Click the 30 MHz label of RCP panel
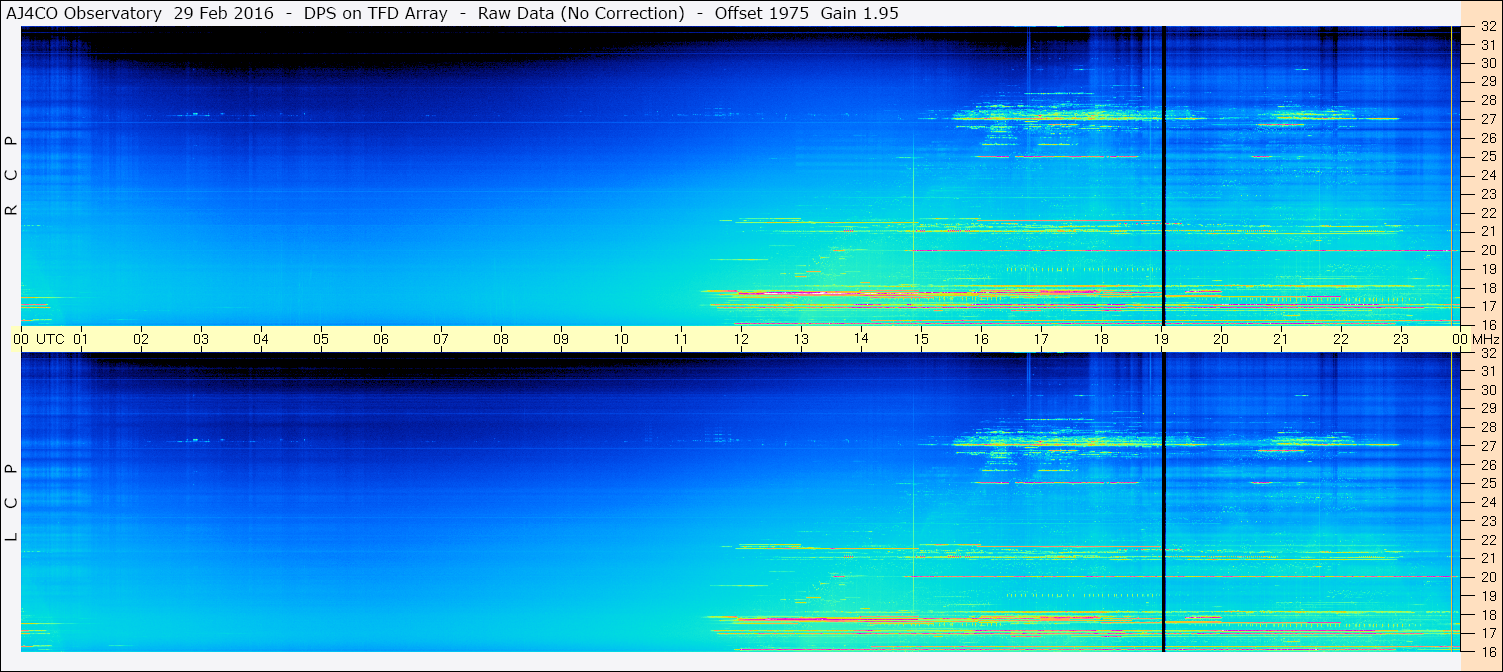 [1488, 63]
